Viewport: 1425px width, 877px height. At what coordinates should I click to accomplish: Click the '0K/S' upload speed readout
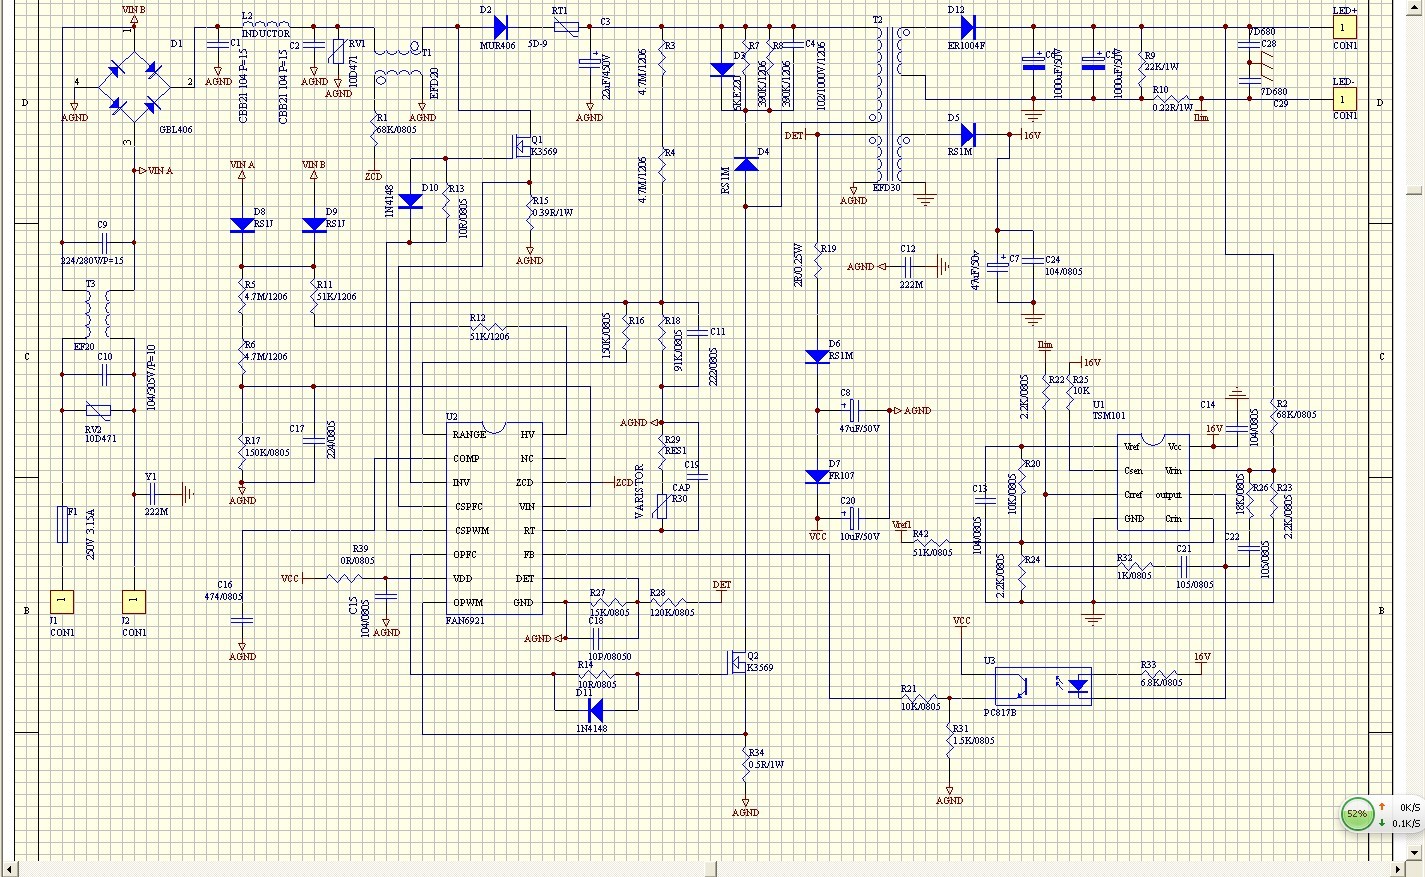click(x=1409, y=807)
